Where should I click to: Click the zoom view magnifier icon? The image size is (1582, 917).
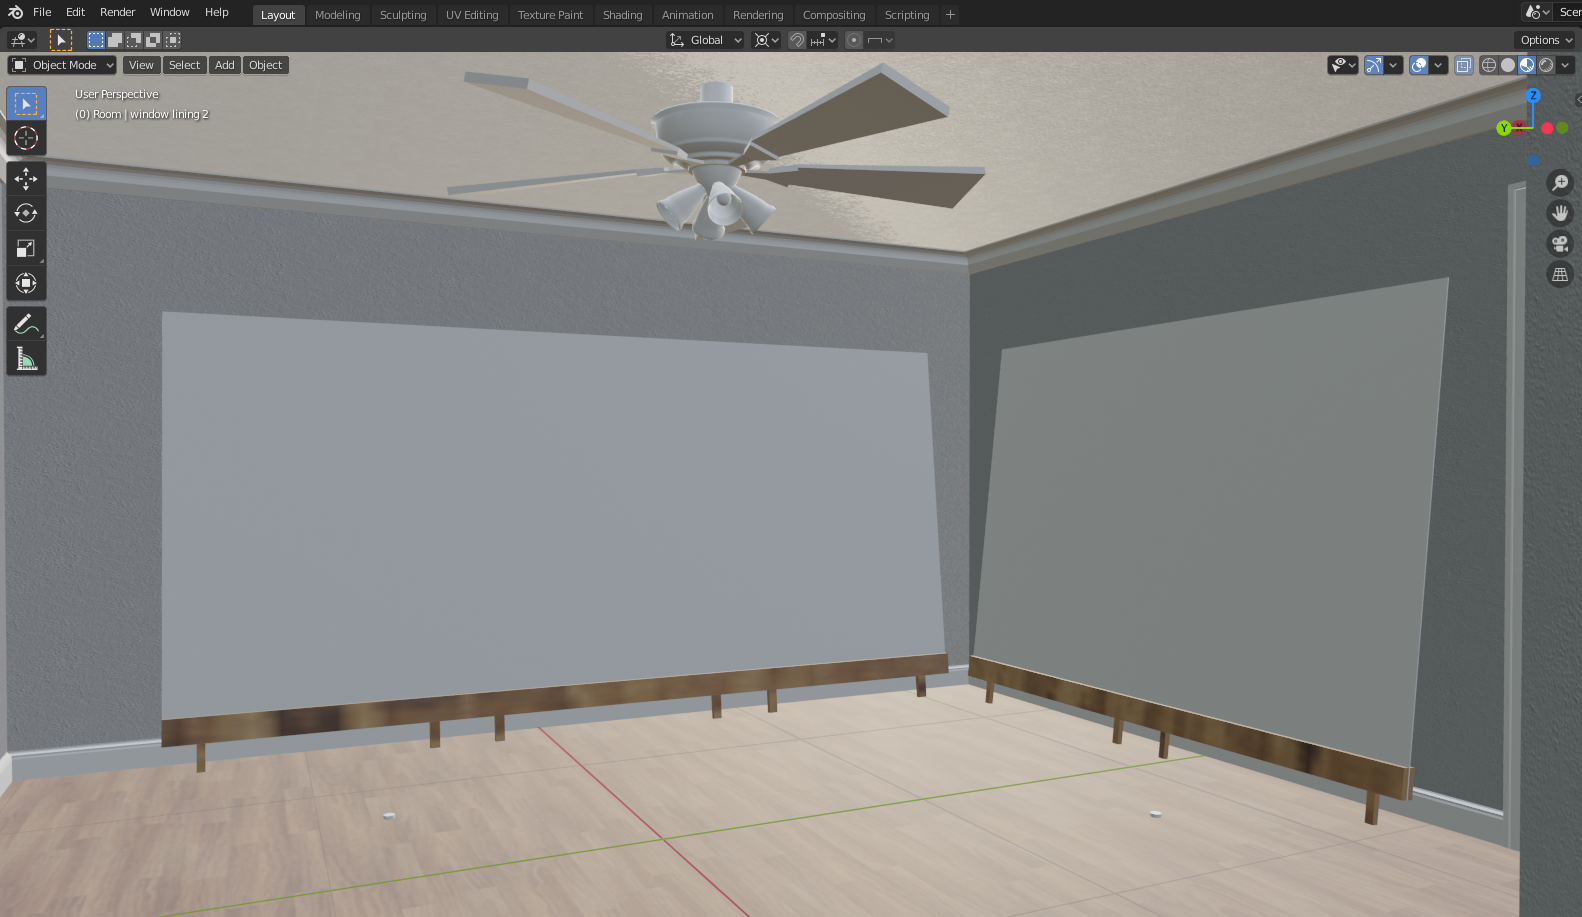pos(1559,182)
